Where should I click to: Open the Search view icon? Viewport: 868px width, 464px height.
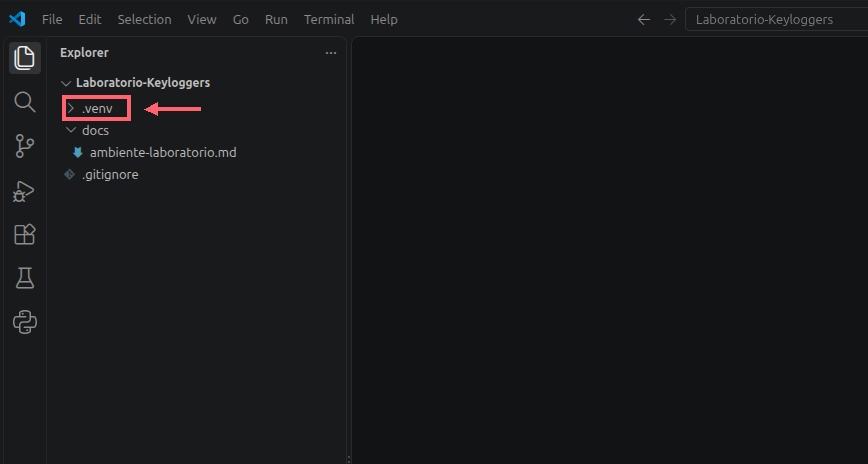coord(24,102)
